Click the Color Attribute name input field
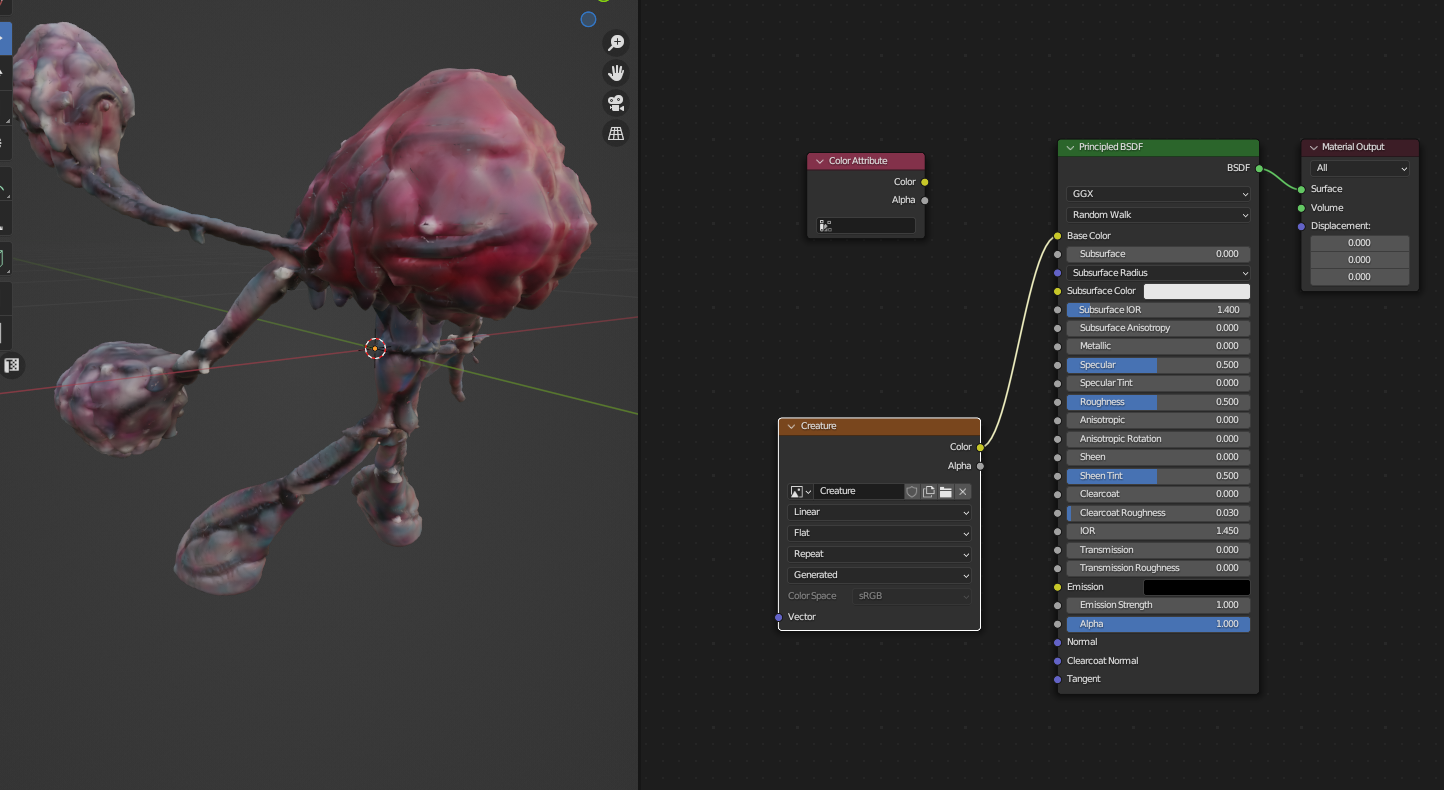 [866, 226]
